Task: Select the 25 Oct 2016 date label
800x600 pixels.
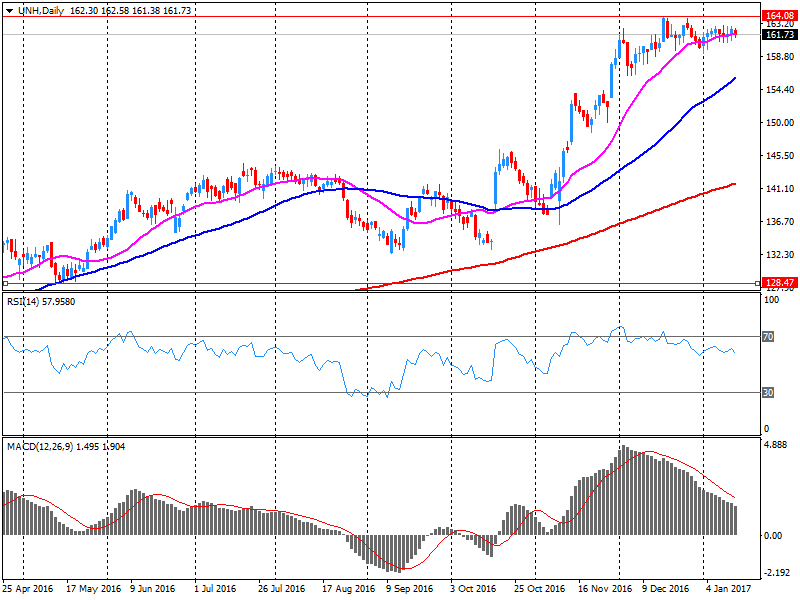Action: click(x=539, y=589)
